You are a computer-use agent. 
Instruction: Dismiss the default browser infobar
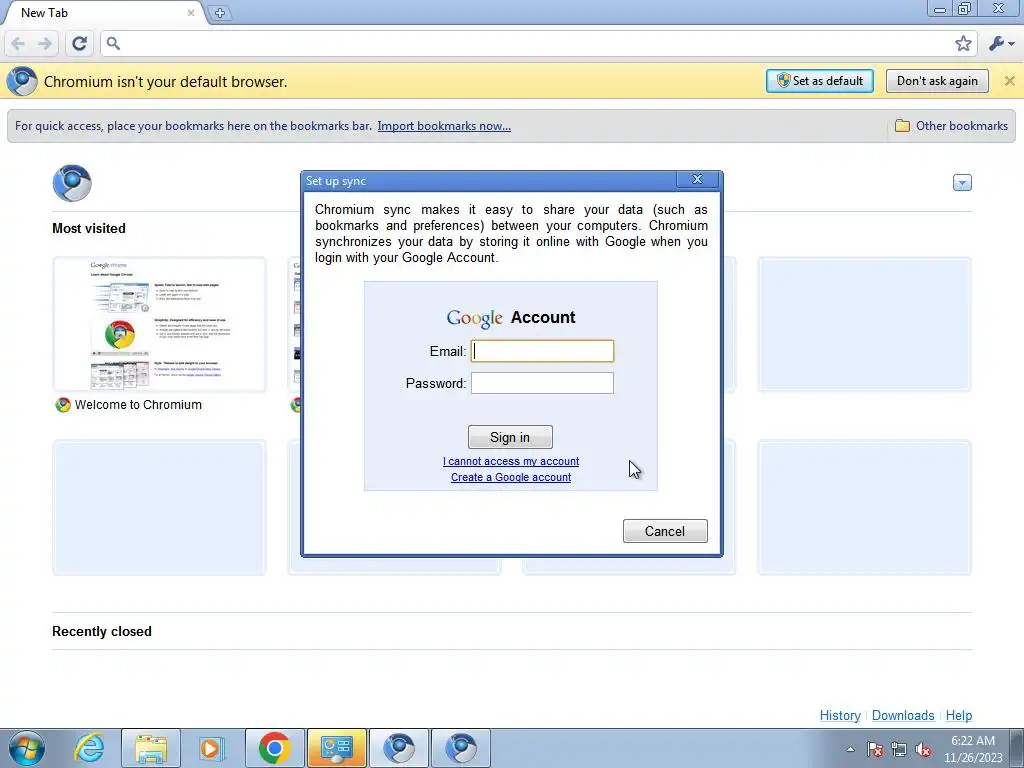click(1009, 81)
